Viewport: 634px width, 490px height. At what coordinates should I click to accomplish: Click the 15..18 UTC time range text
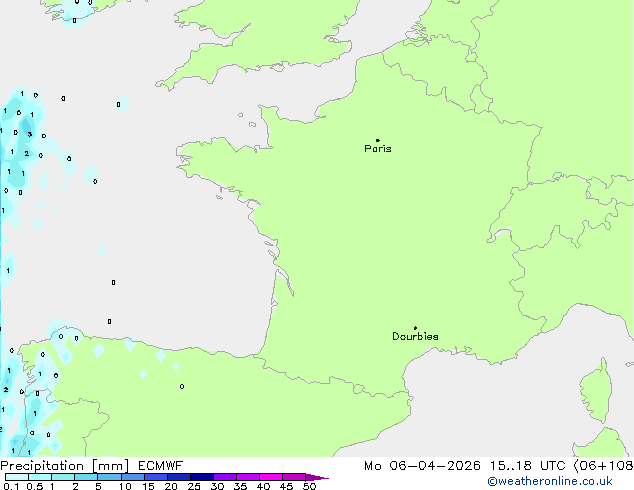coord(531,466)
